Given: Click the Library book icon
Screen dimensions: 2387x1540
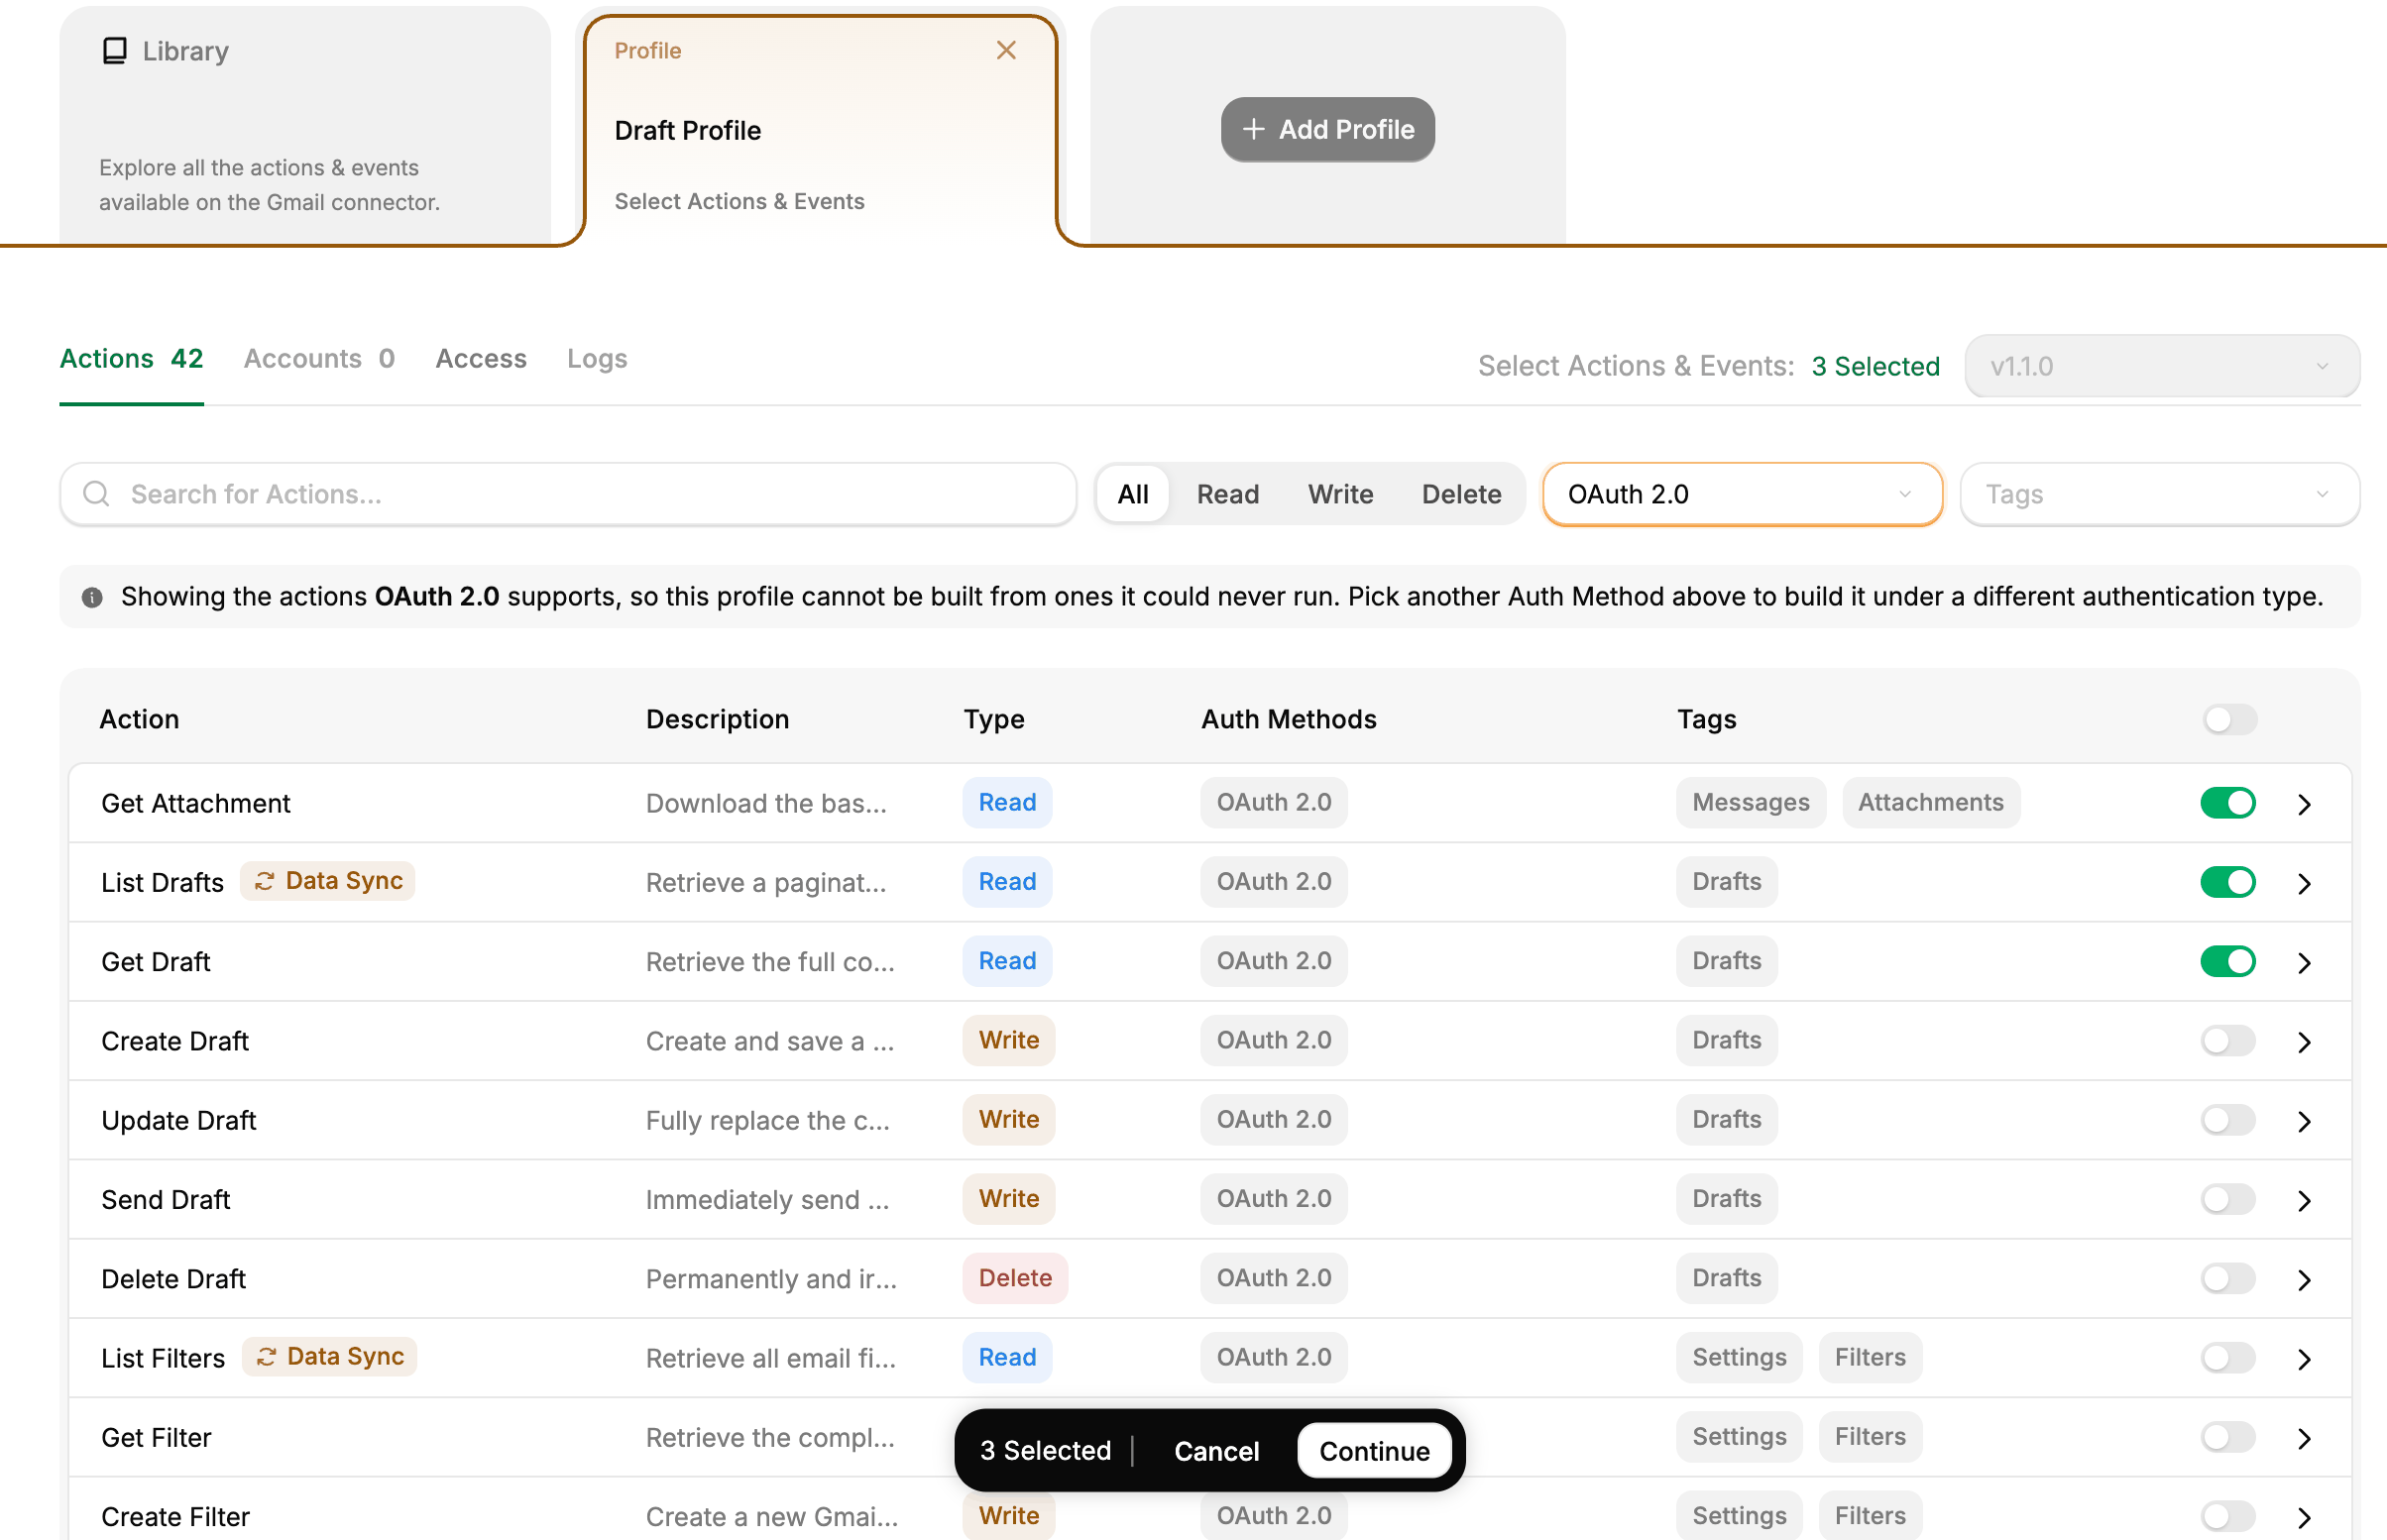Looking at the screenshot, I should [114, 50].
